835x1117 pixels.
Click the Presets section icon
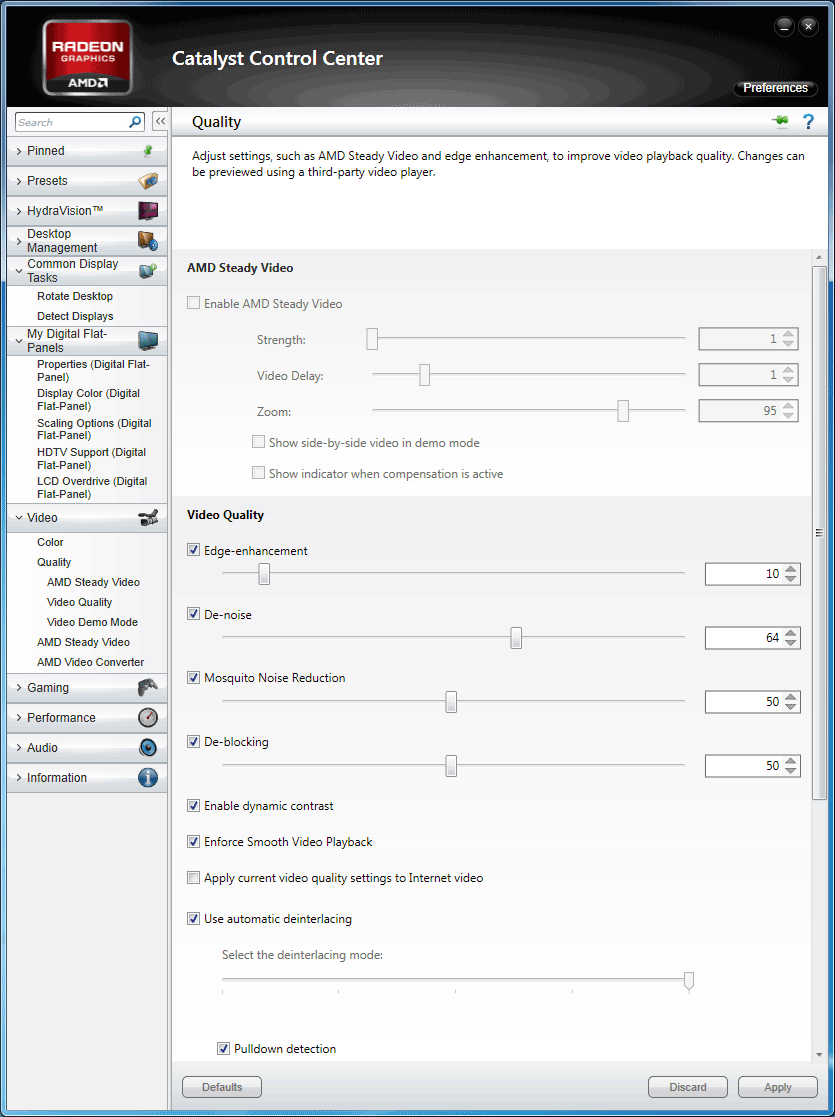point(148,181)
